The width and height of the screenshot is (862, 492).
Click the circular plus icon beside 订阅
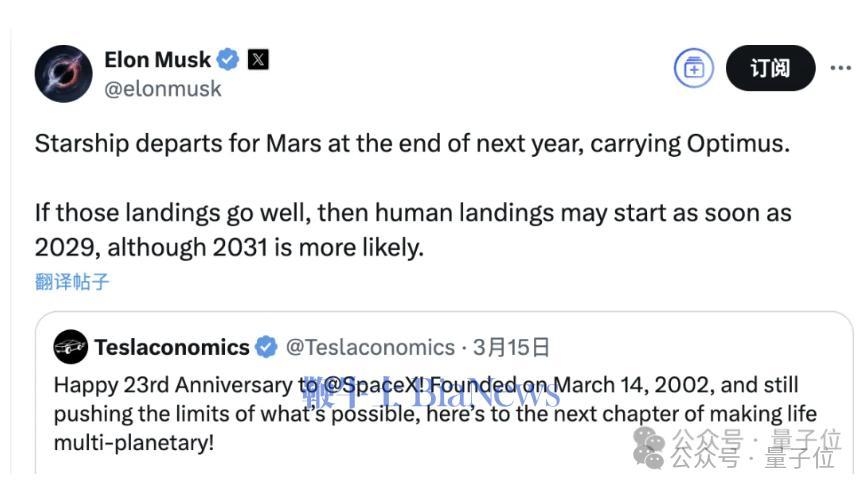694,68
